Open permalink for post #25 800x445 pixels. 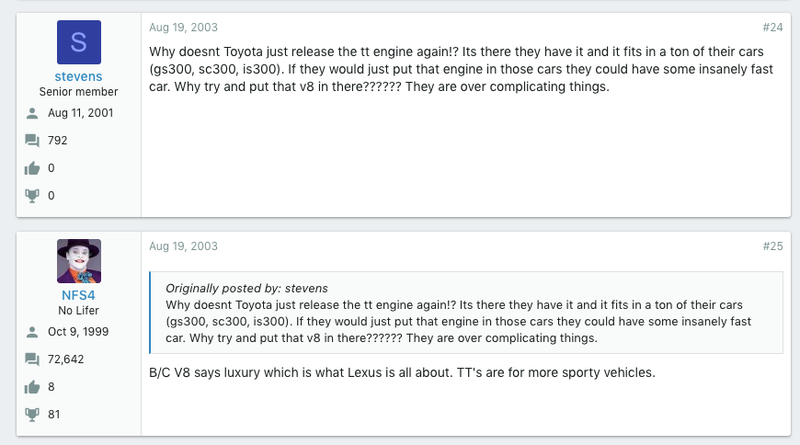[x=772, y=246]
